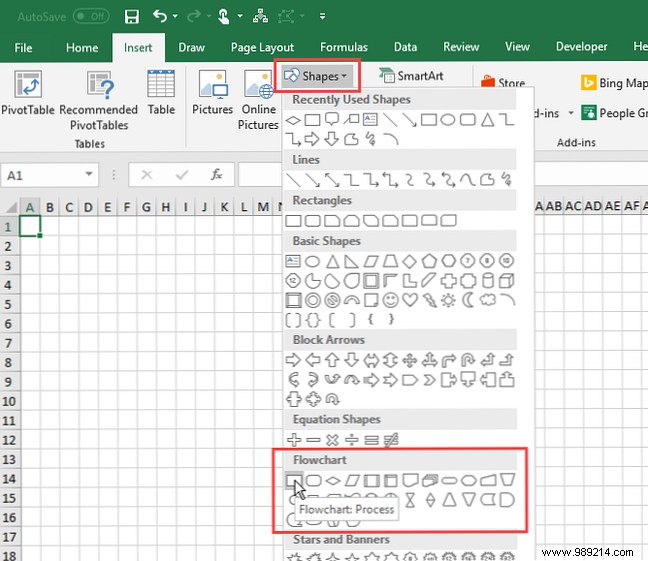Open the Data tab
This screenshot has width=648, height=561.
click(405, 47)
